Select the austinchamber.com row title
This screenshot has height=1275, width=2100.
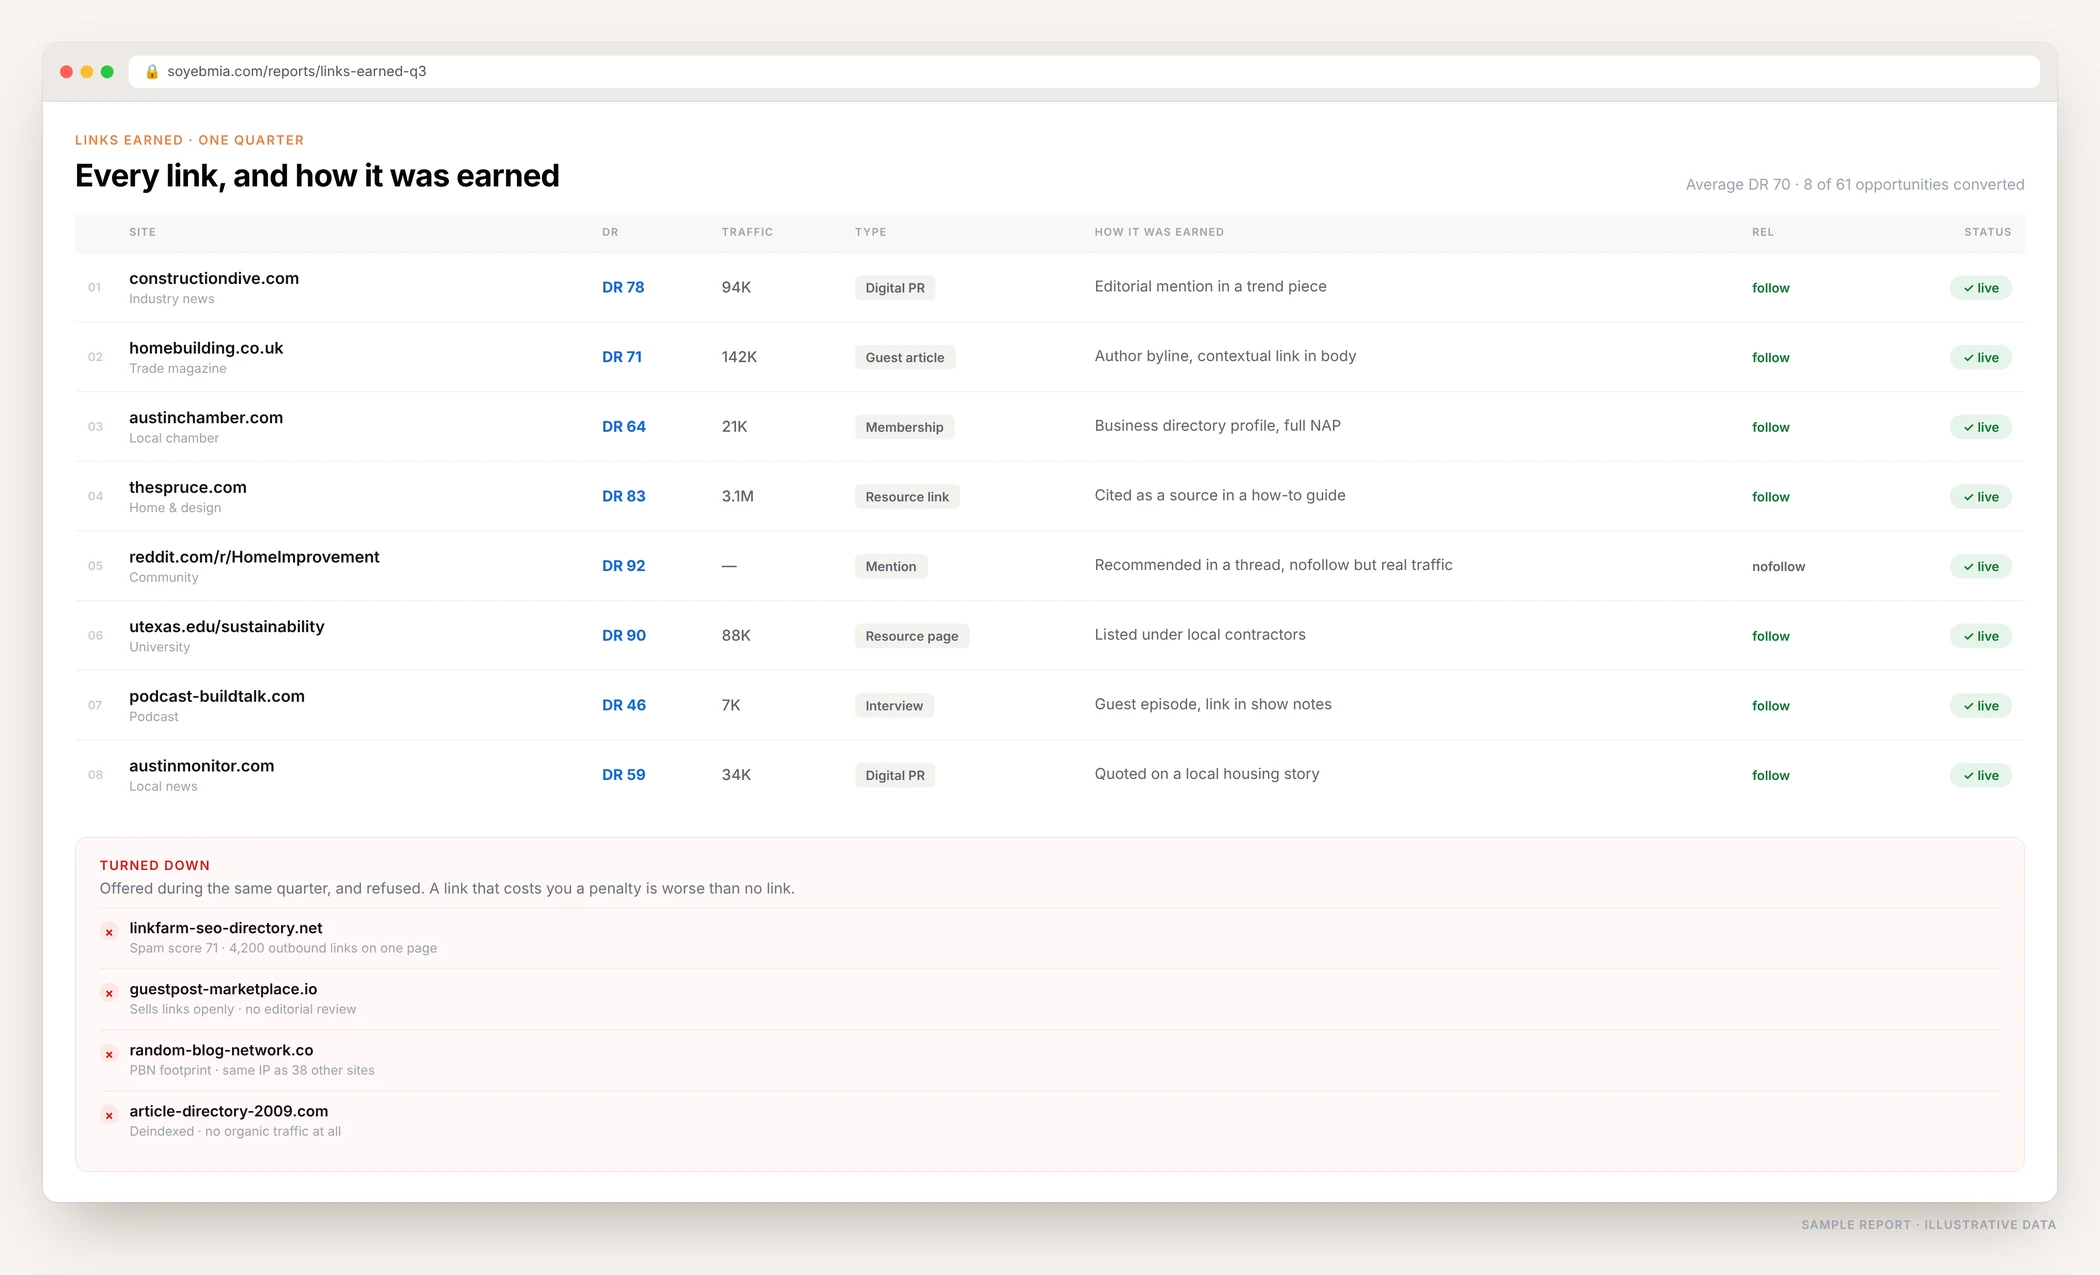[x=206, y=418]
